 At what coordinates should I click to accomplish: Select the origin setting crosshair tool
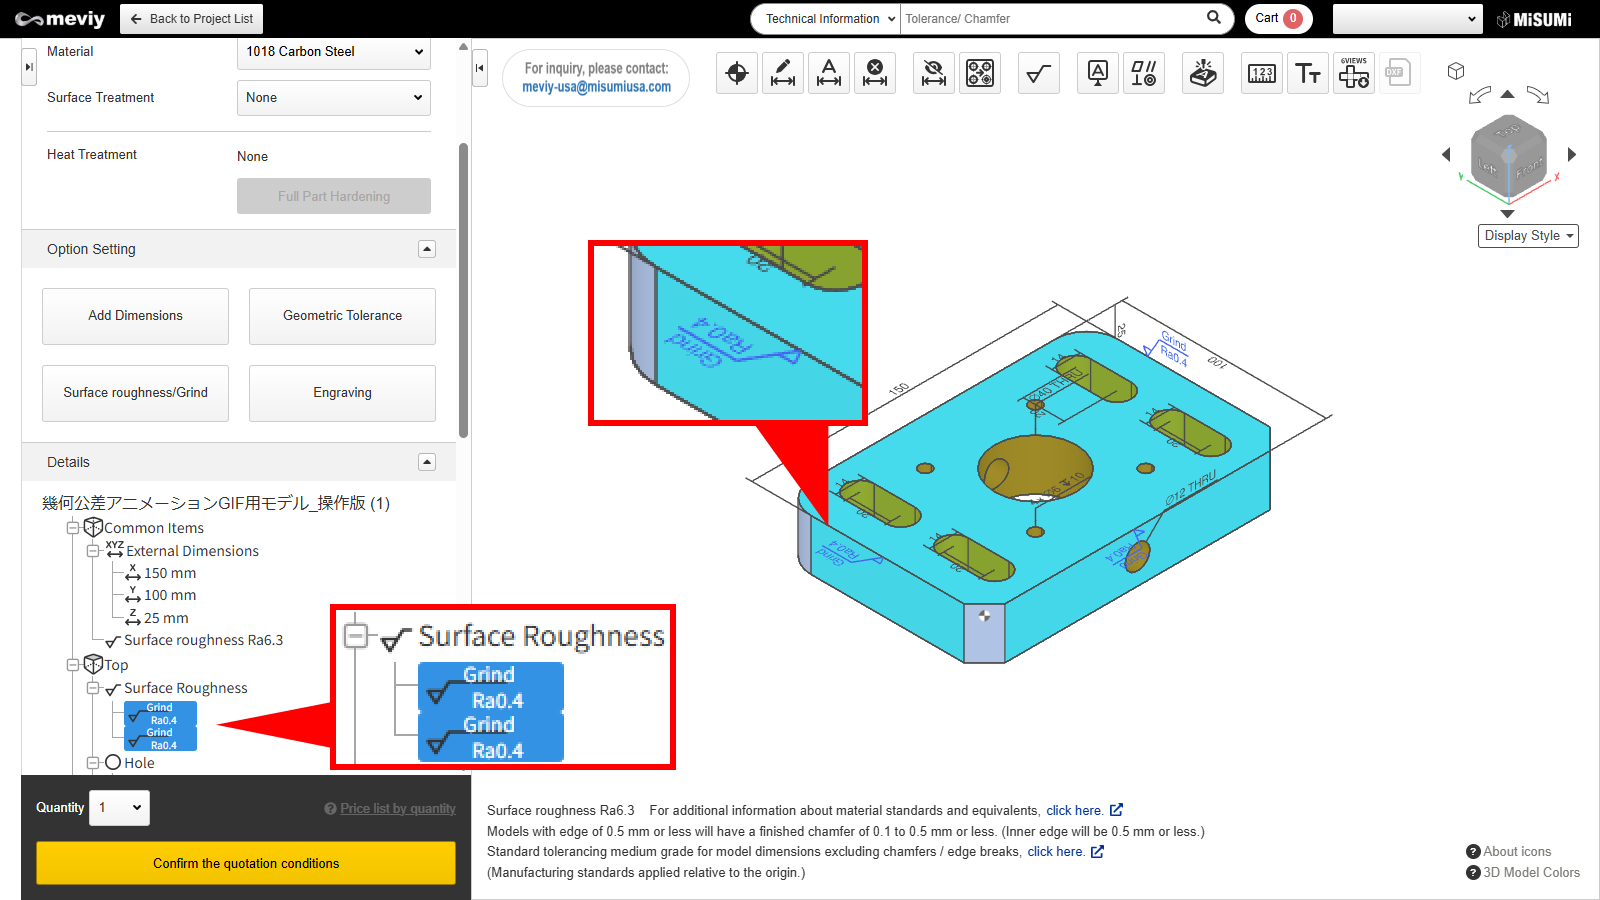pyautogui.click(x=737, y=73)
